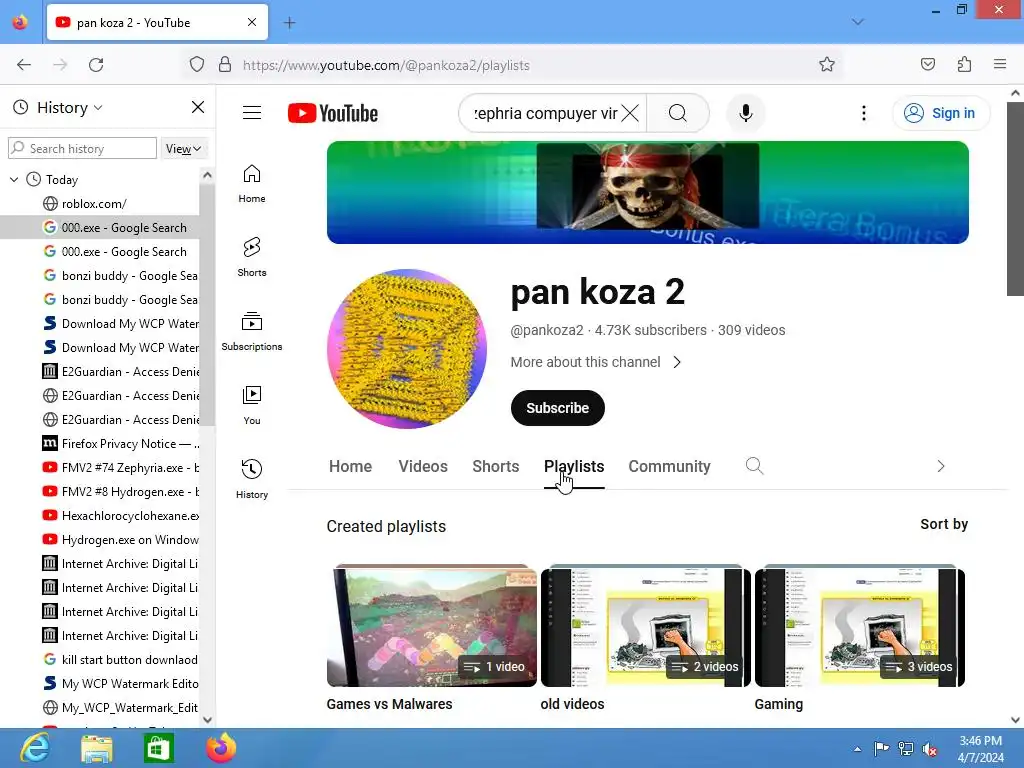Show hidden system tray icons

click(x=857, y=749)
